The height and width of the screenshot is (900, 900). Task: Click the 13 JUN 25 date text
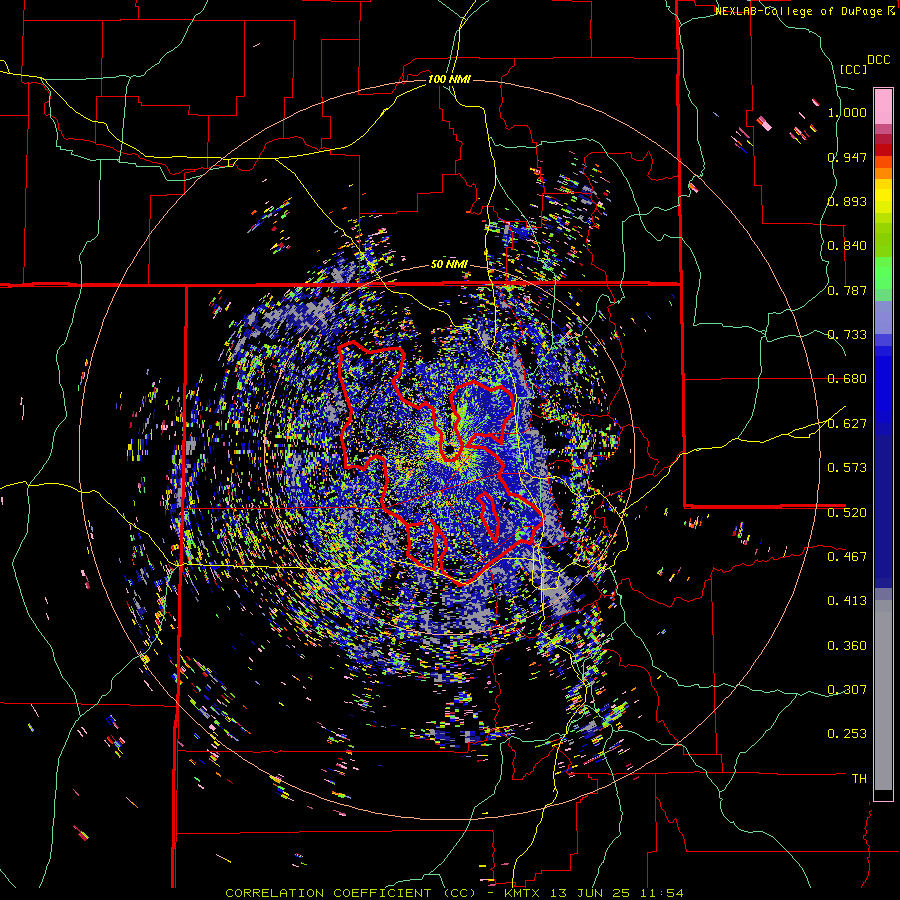(590, 893)
